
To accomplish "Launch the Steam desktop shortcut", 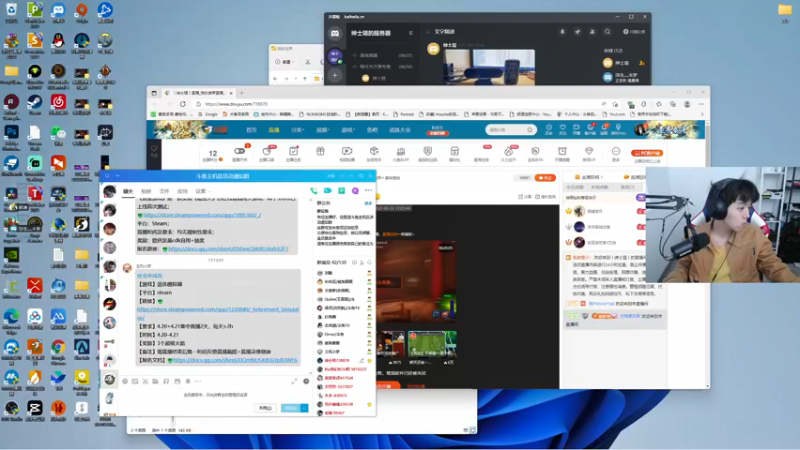I will click(35, 102).
